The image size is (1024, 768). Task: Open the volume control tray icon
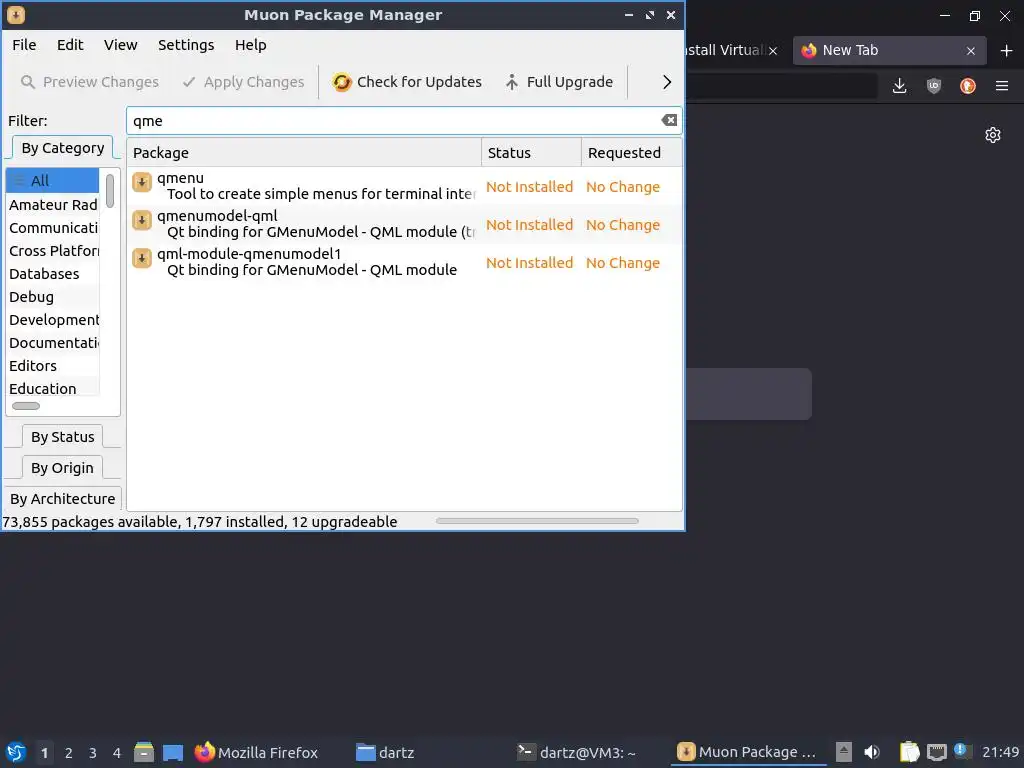pos(872,752)
